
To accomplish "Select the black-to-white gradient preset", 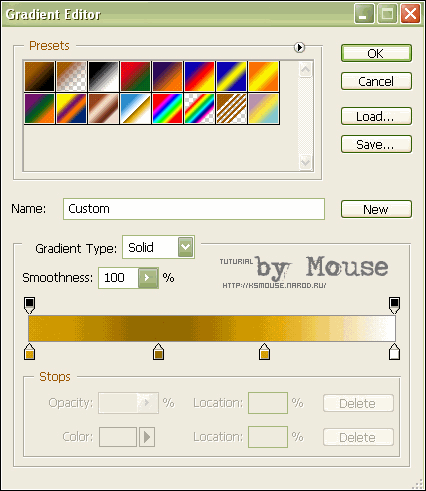I will pos(103,76).
